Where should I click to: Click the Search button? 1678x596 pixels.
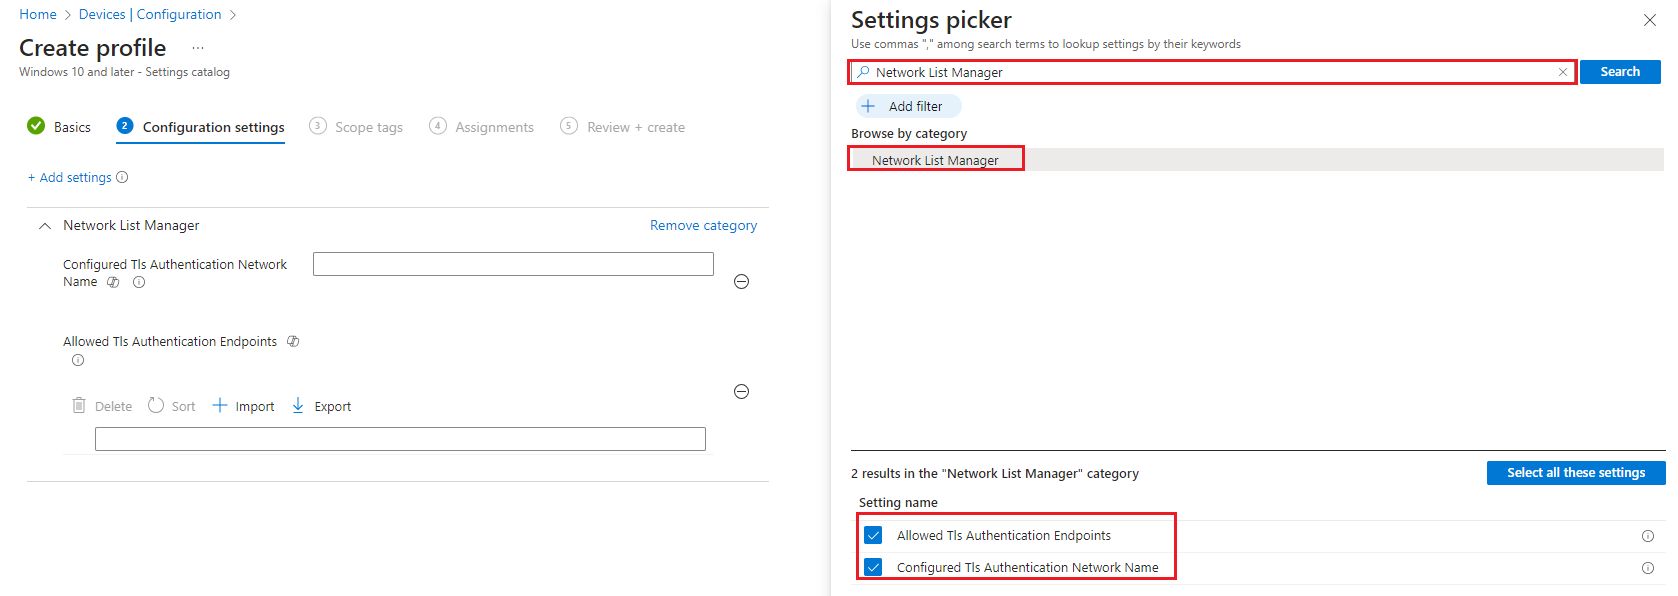click(x=1619, y=71)
